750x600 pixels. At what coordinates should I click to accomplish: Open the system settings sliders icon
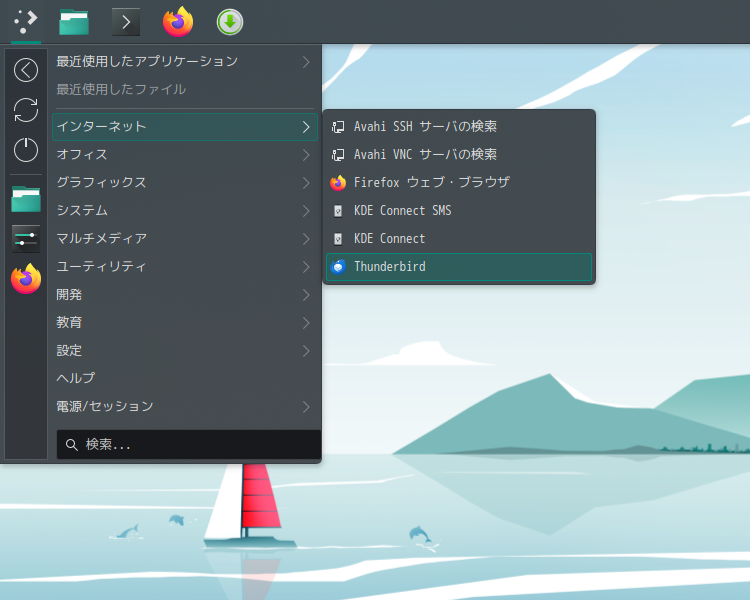point(26,239)
